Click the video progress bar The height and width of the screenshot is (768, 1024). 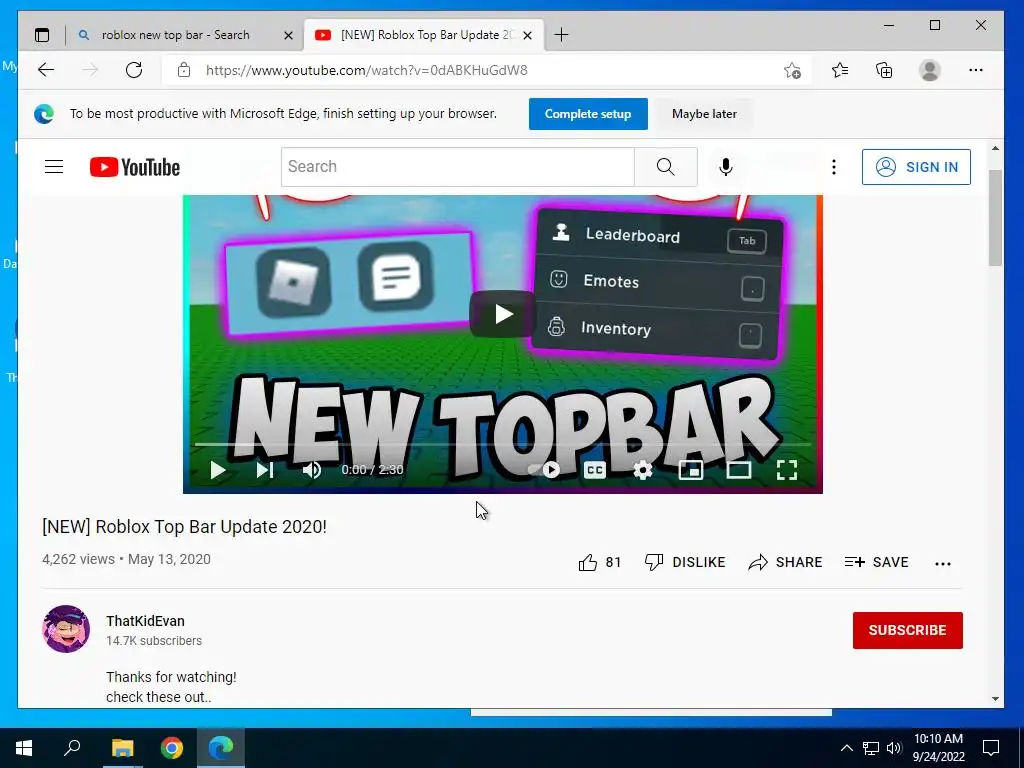(503, 445)
